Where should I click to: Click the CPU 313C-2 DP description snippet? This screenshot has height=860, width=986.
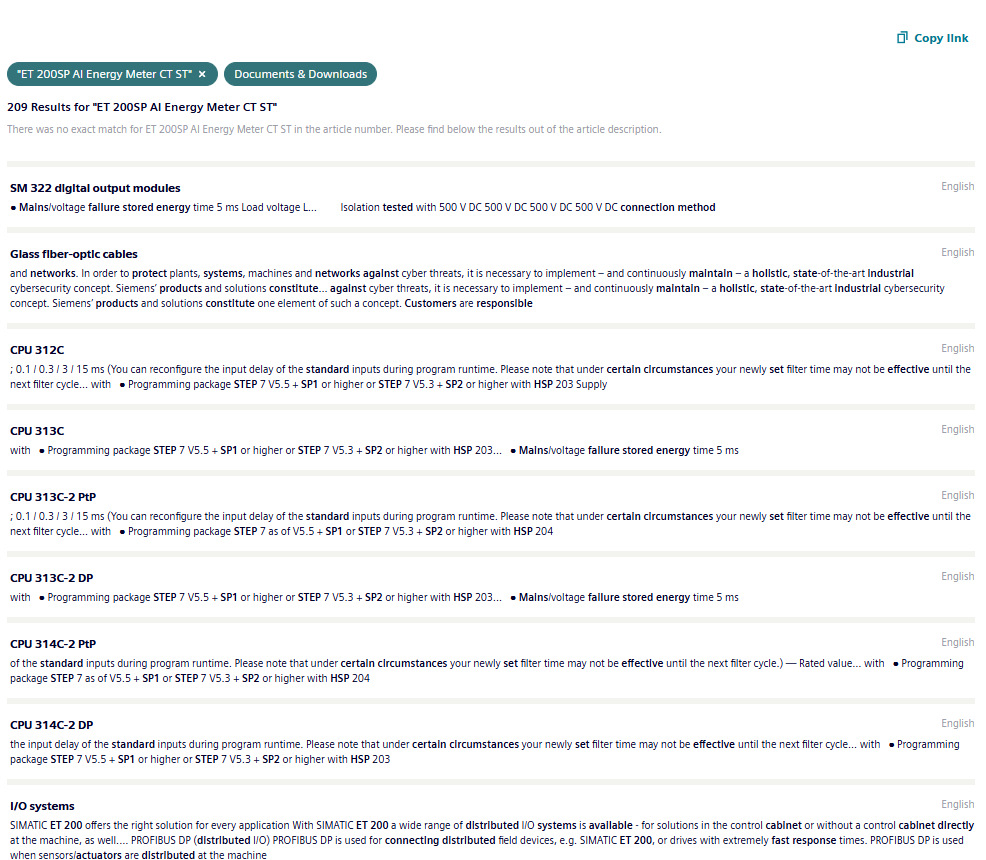pyautogui.click(x=374, y=598)
